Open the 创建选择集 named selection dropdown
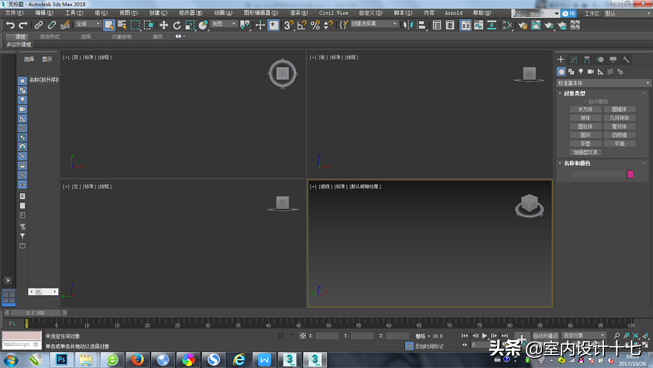 (x=374, y=24)
